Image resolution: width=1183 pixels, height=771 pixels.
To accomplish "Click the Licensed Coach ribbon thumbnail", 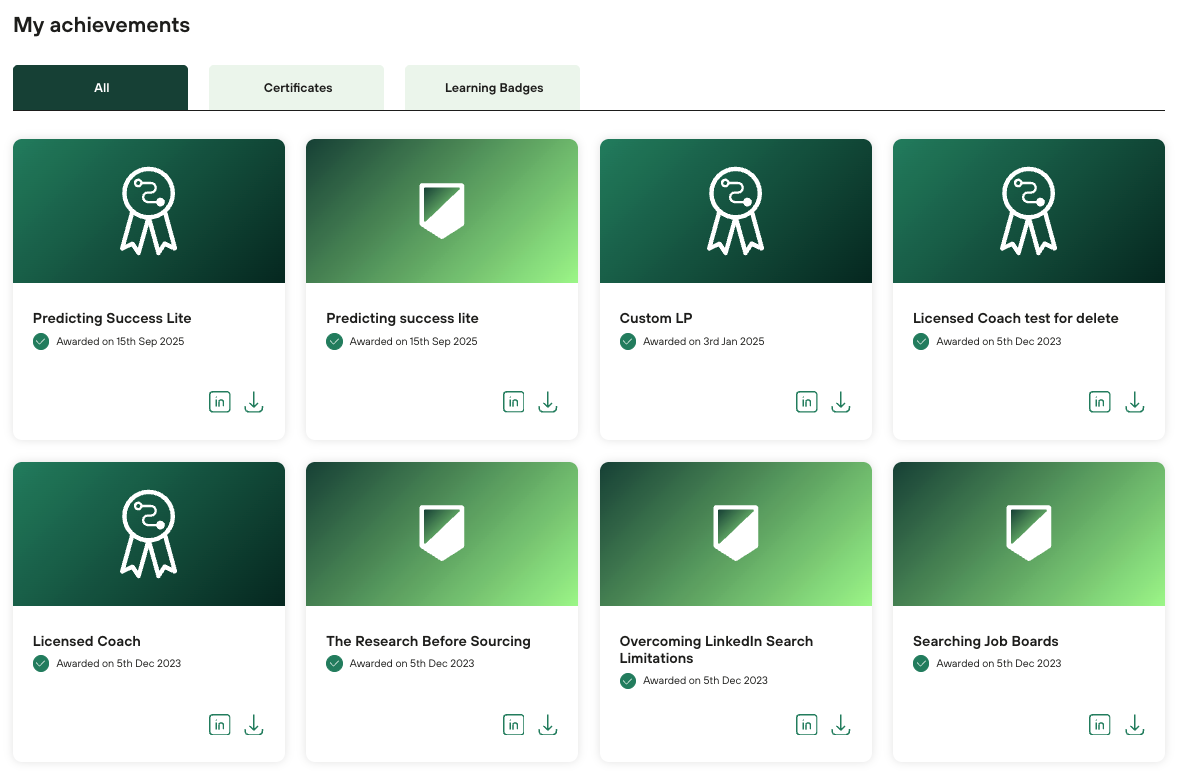I will 149,534.
